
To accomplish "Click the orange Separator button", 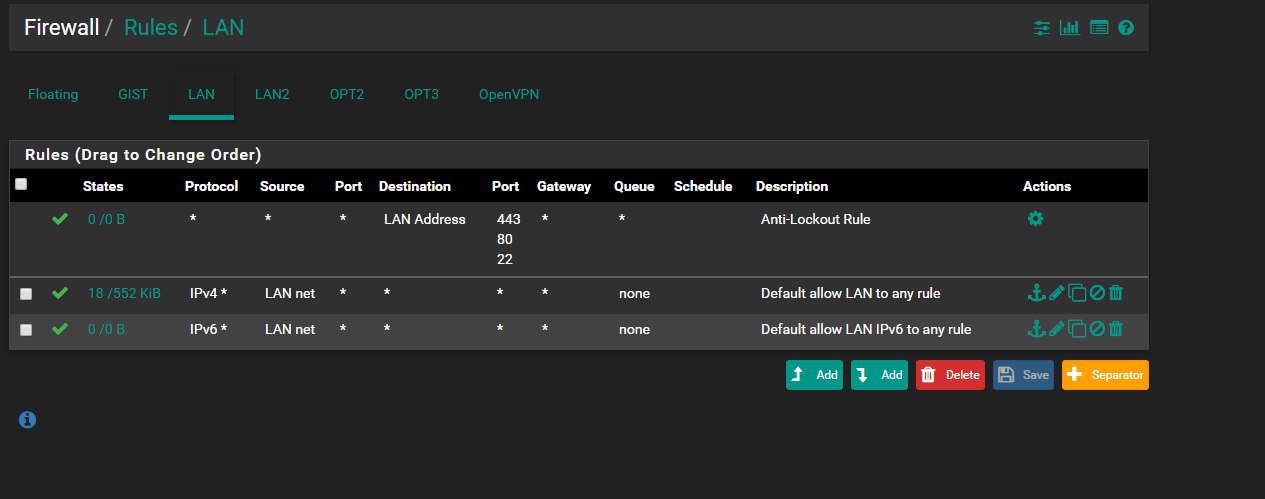I will click(x=1105, y=375).
